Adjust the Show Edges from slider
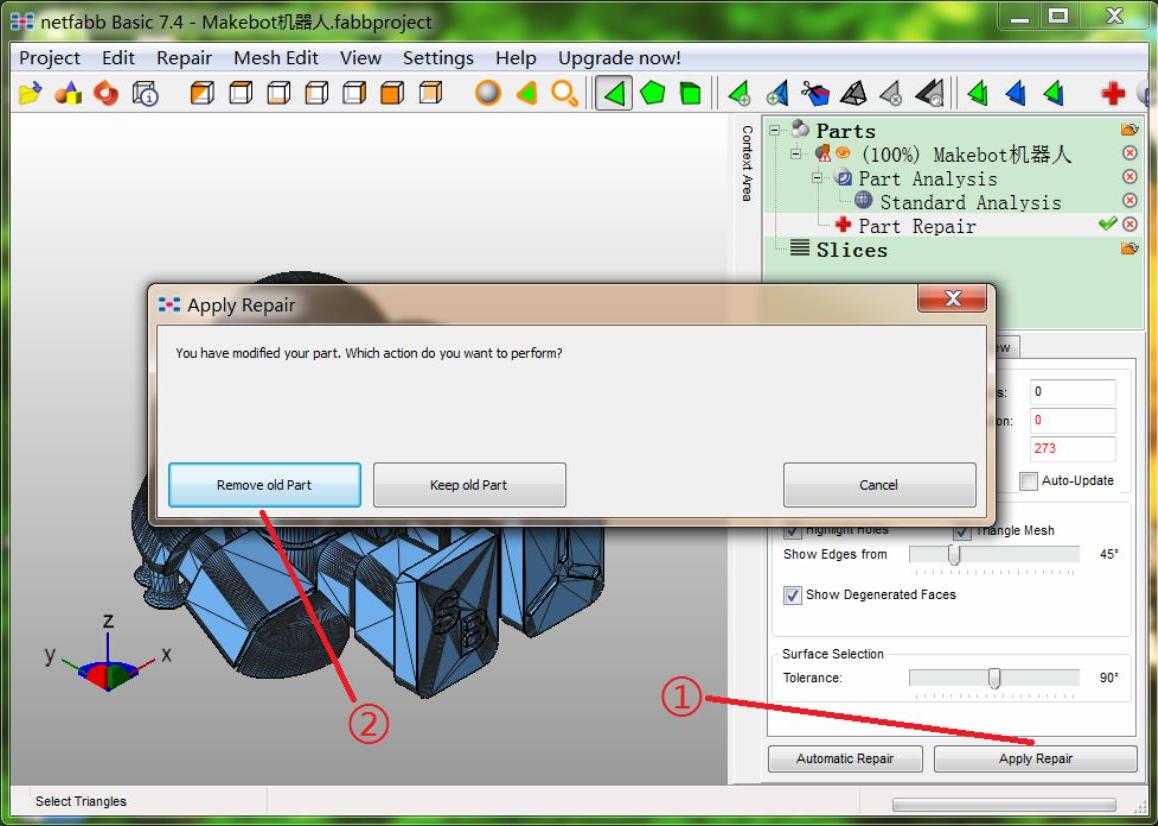 (x=953, y=554)
